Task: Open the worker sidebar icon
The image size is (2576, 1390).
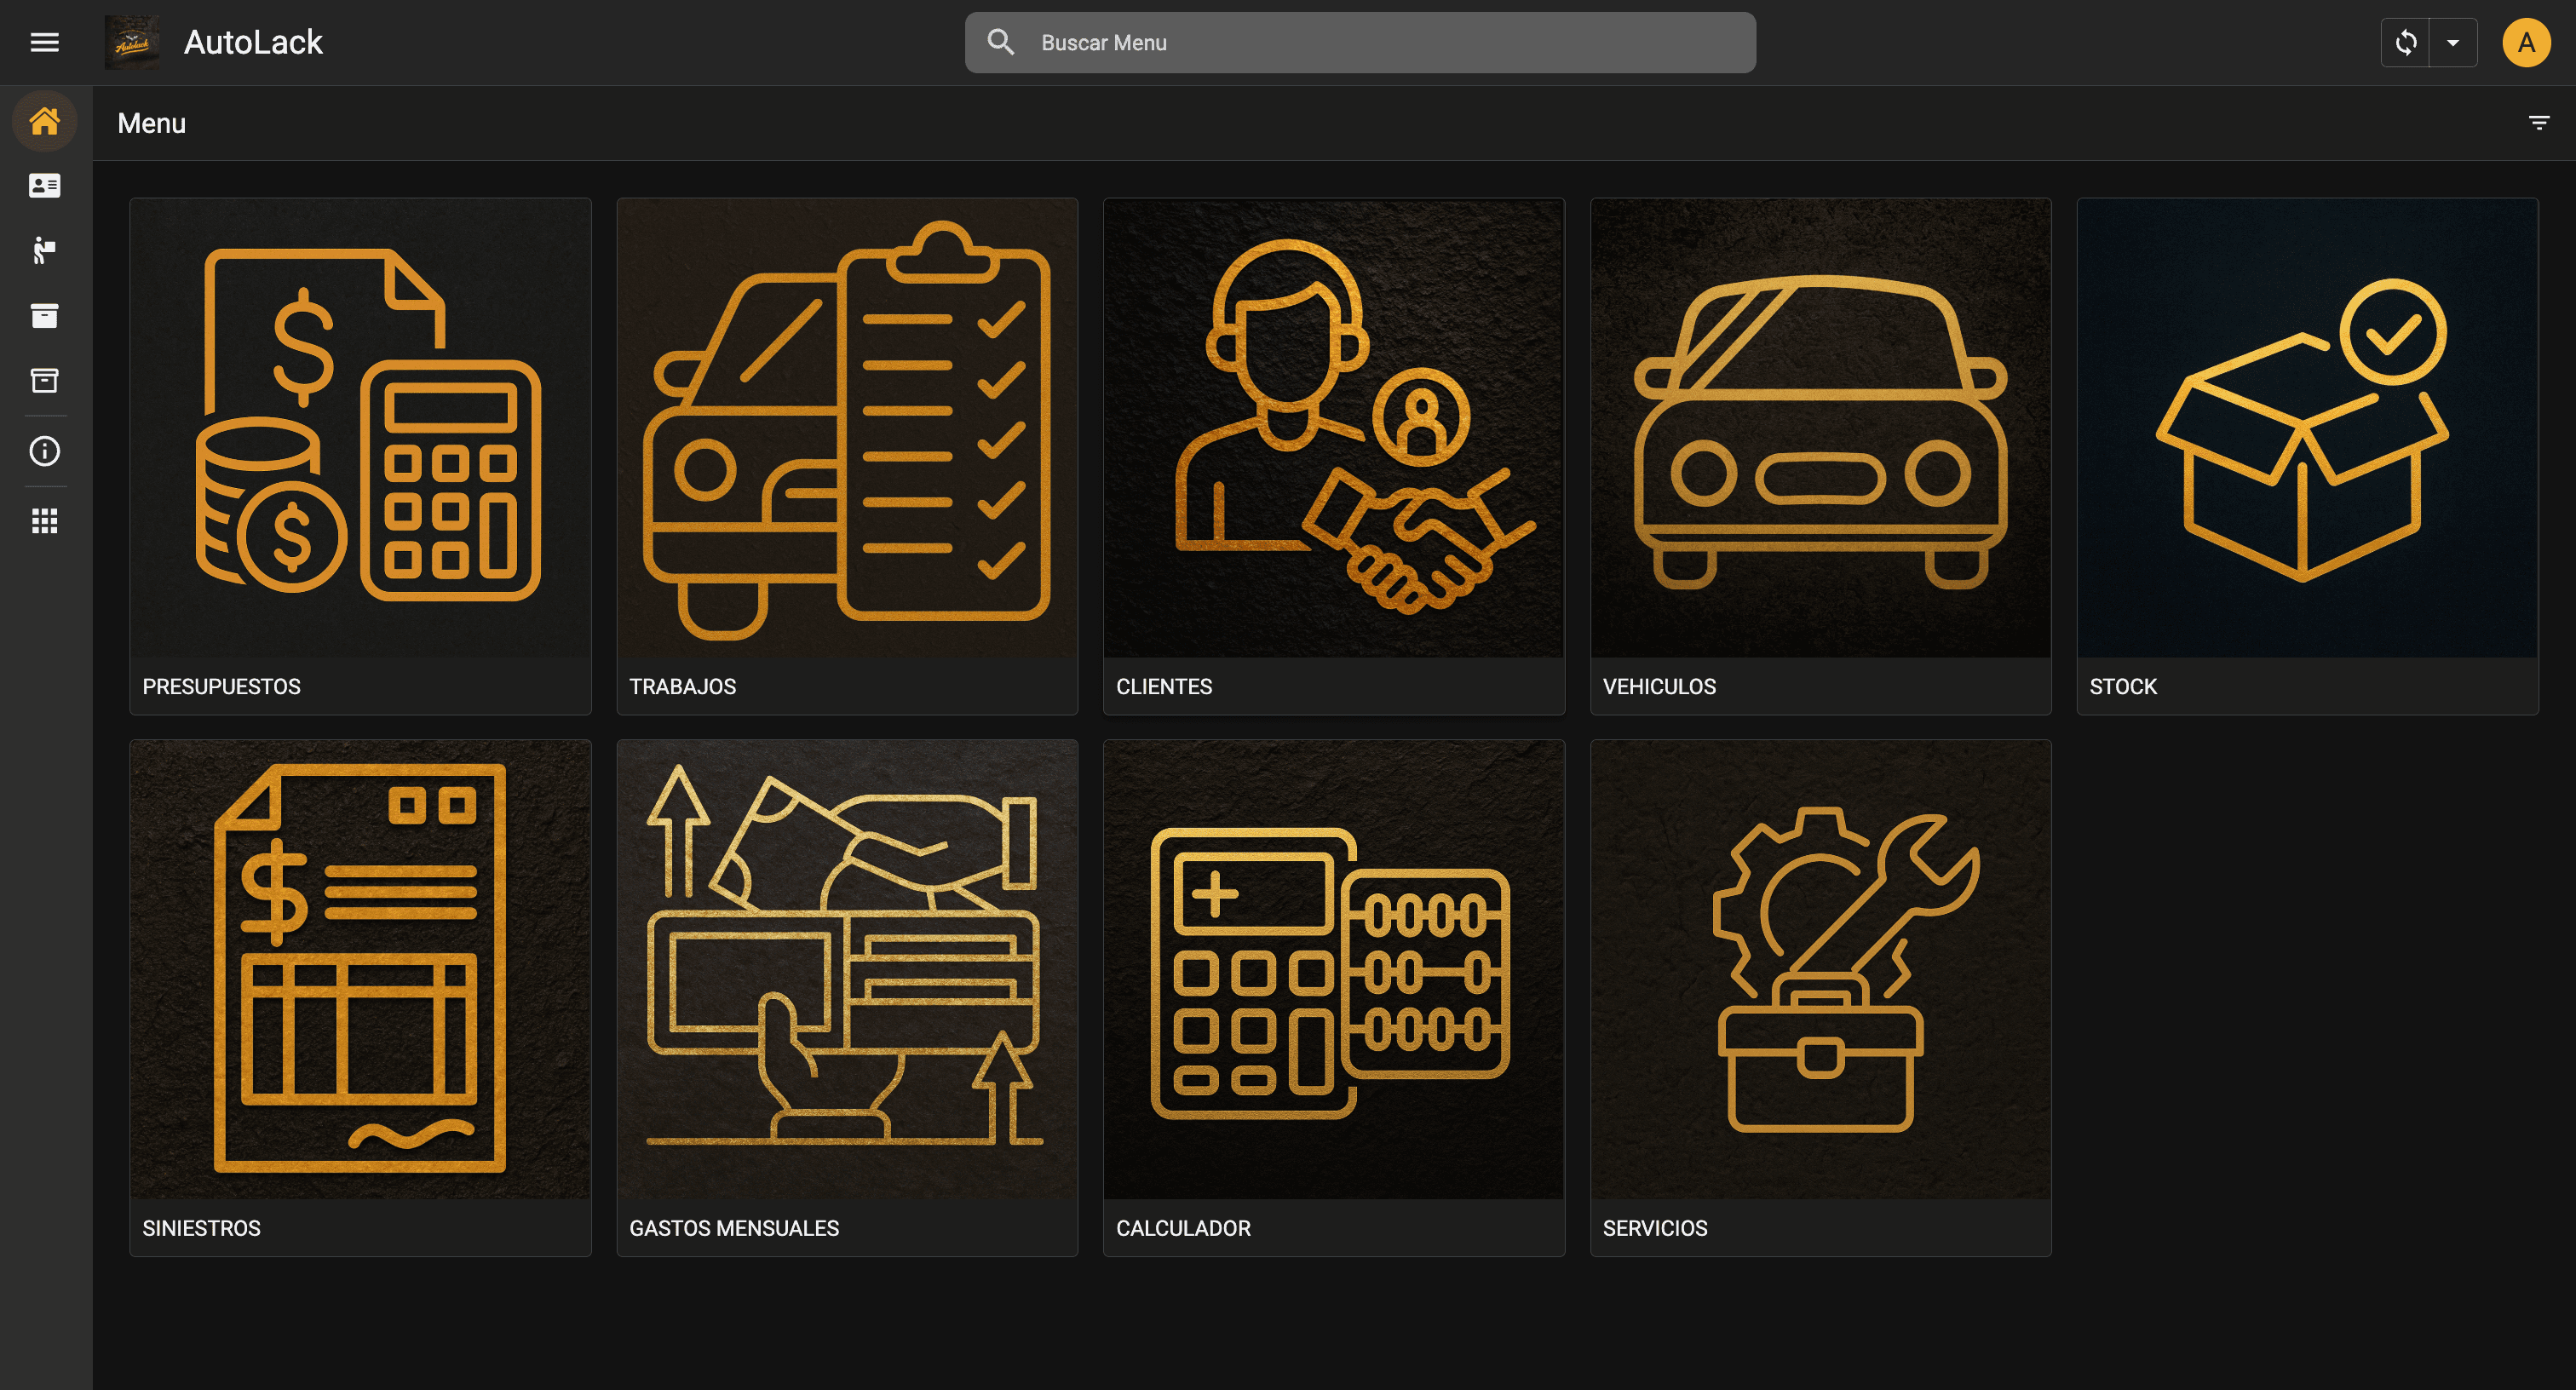Action: 44,250
